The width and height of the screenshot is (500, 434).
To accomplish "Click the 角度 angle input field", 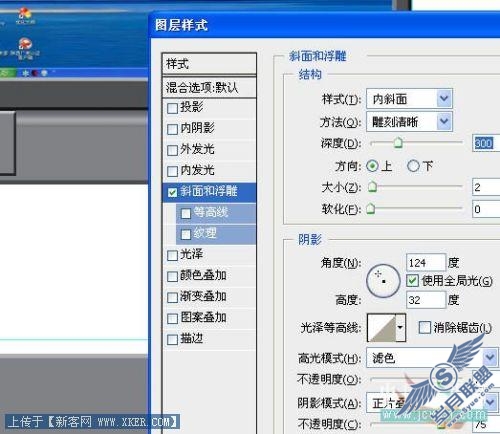I will point(426,263).
